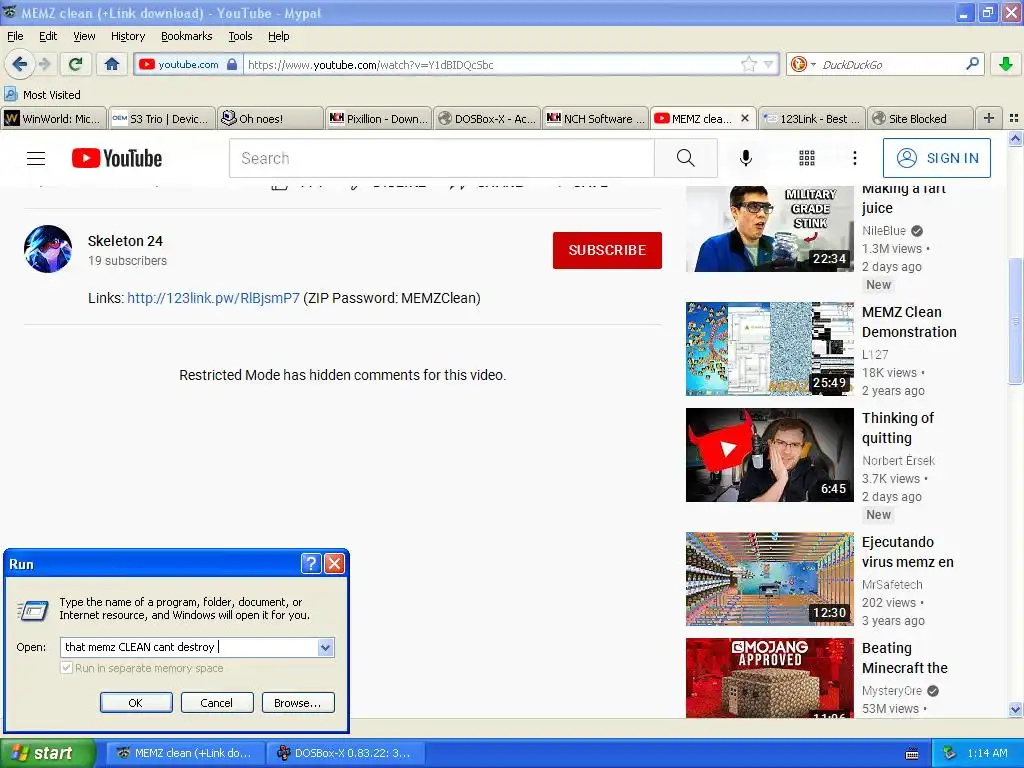1024x768 pixels.
Task: Expand the Run dialog Open dropdown arrow
Action: click(x=325, y=647)
